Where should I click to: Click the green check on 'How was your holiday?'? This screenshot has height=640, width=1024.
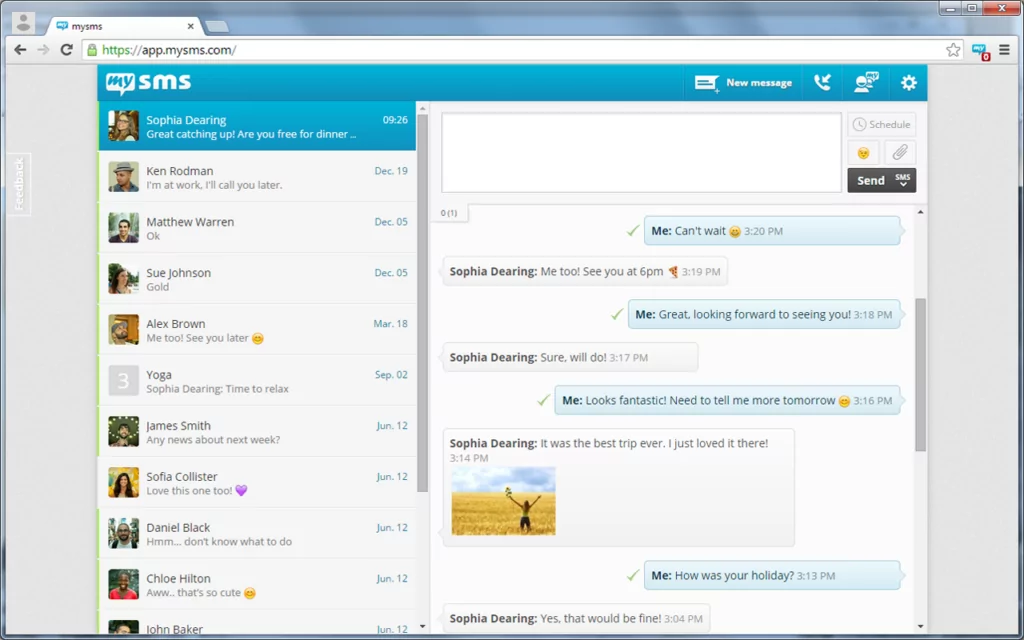(x=631, y=575)
